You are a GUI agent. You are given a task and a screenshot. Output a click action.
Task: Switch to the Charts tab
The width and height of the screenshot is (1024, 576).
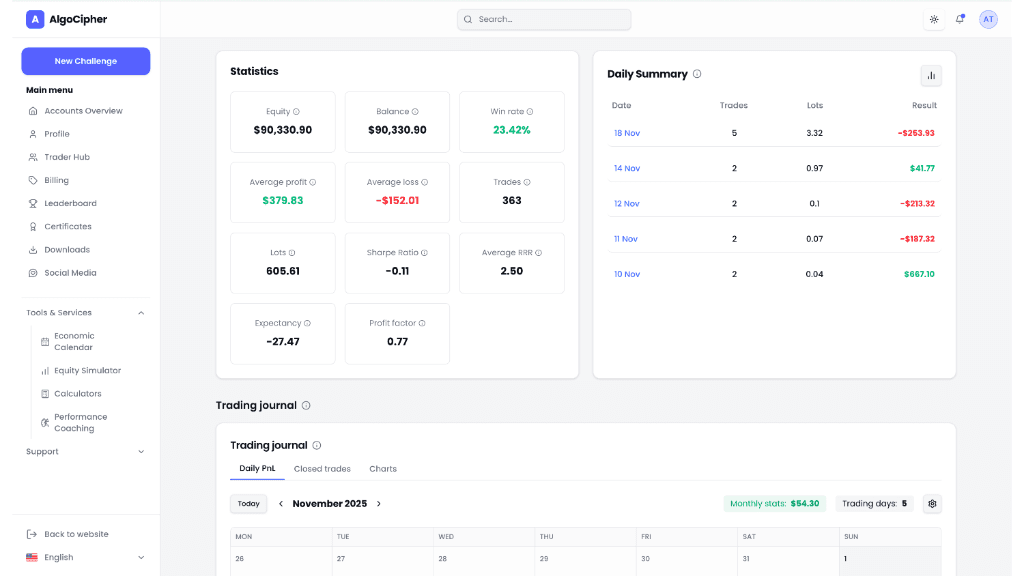click(x=383, y=469)
